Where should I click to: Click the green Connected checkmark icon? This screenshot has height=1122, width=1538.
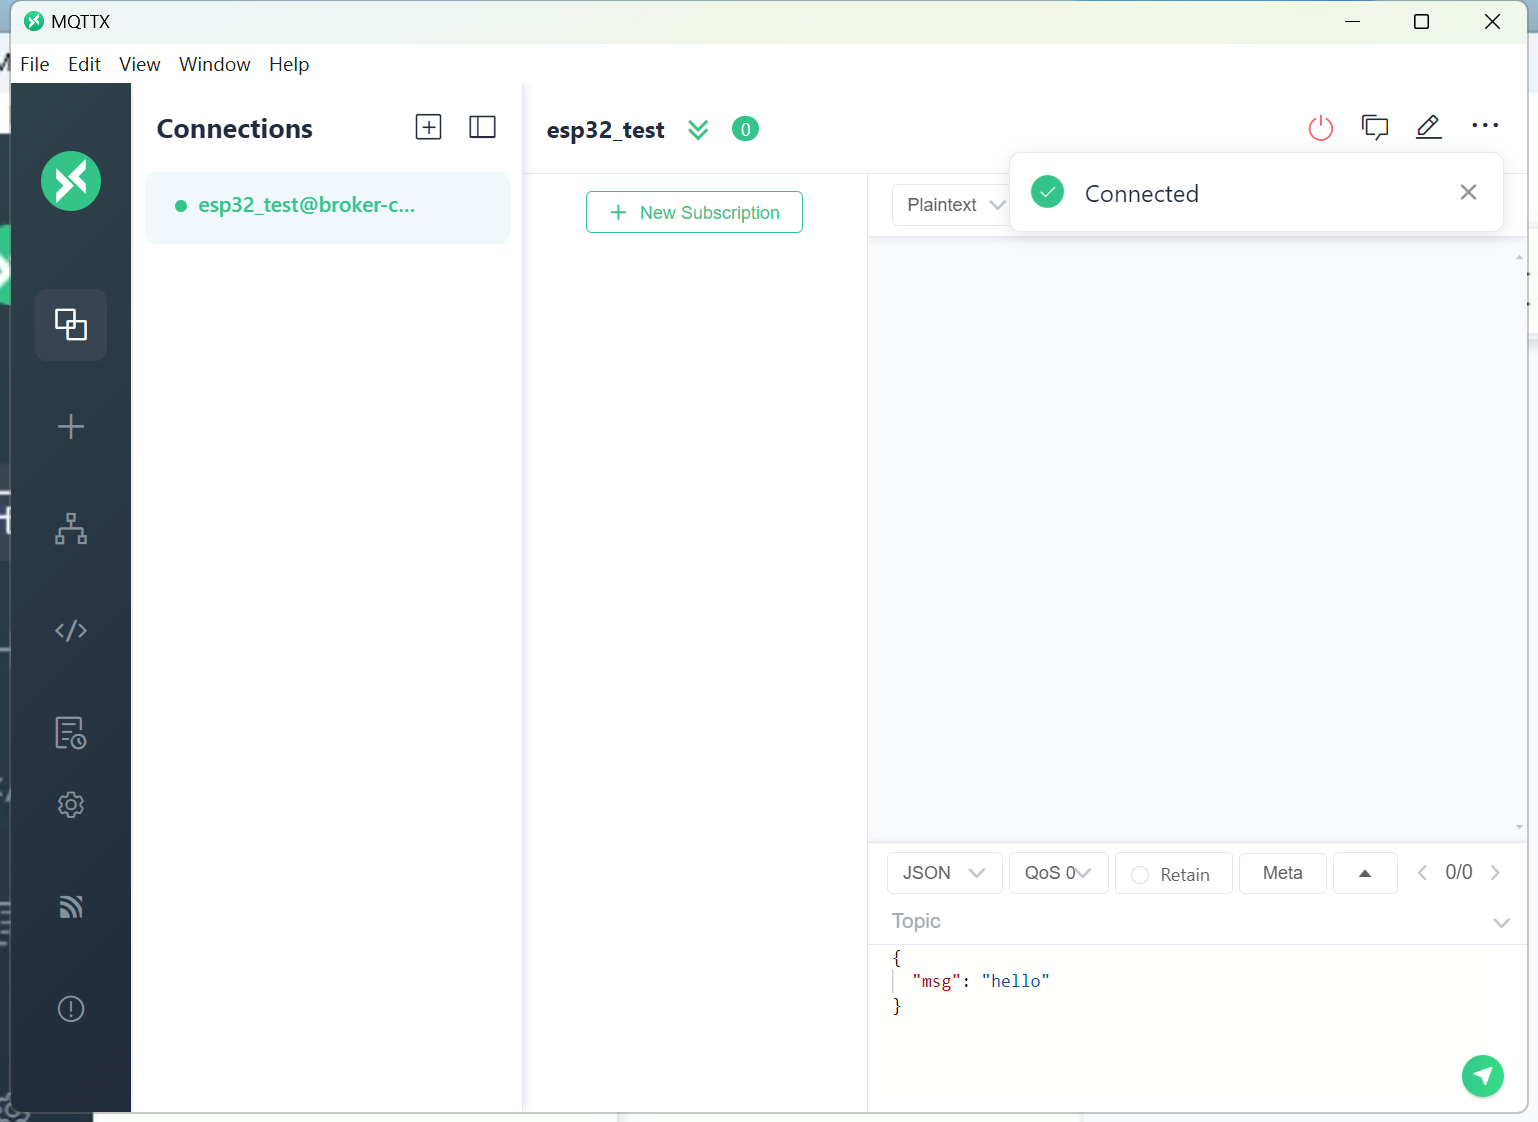(x=1047, y=192)
